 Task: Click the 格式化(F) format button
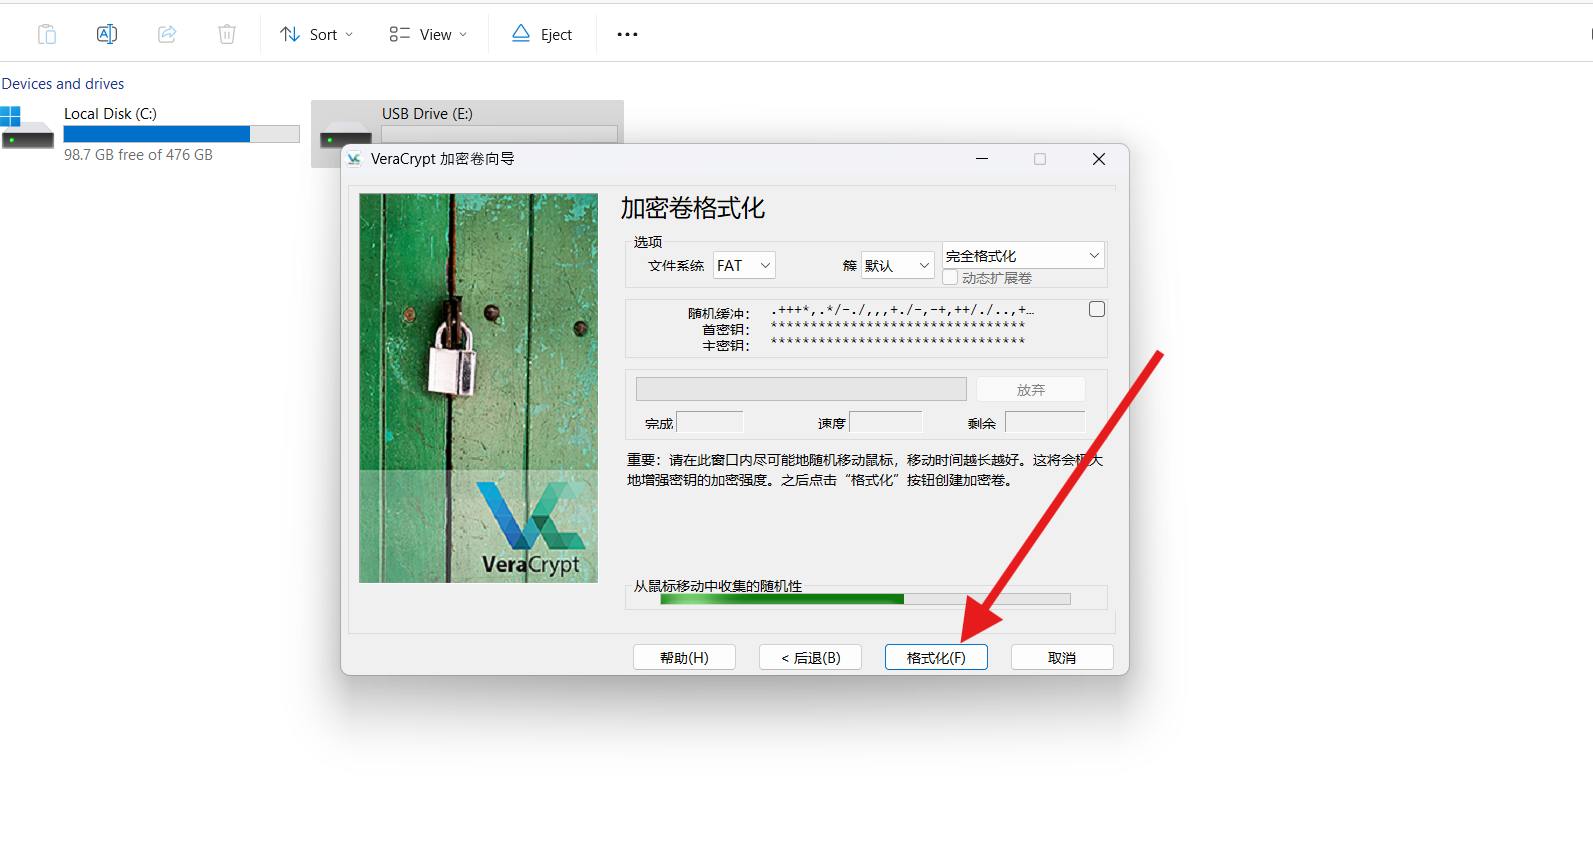click(x=936, y=657)
